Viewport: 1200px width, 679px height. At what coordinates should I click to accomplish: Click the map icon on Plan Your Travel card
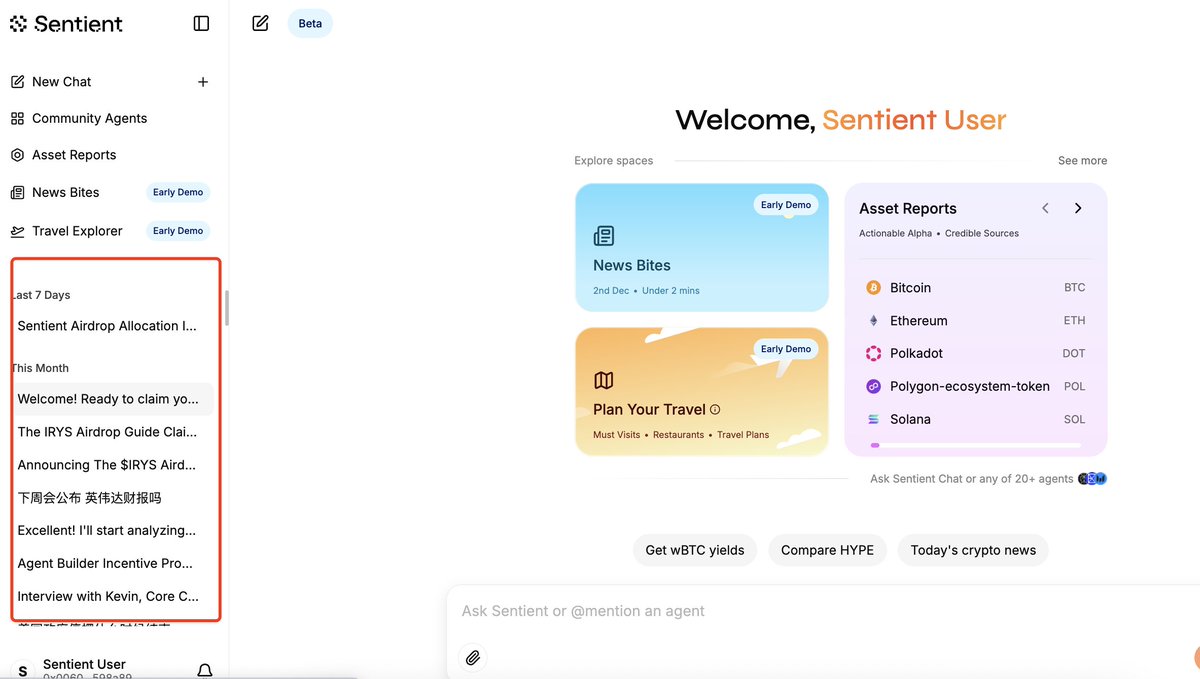coord(603,380)
